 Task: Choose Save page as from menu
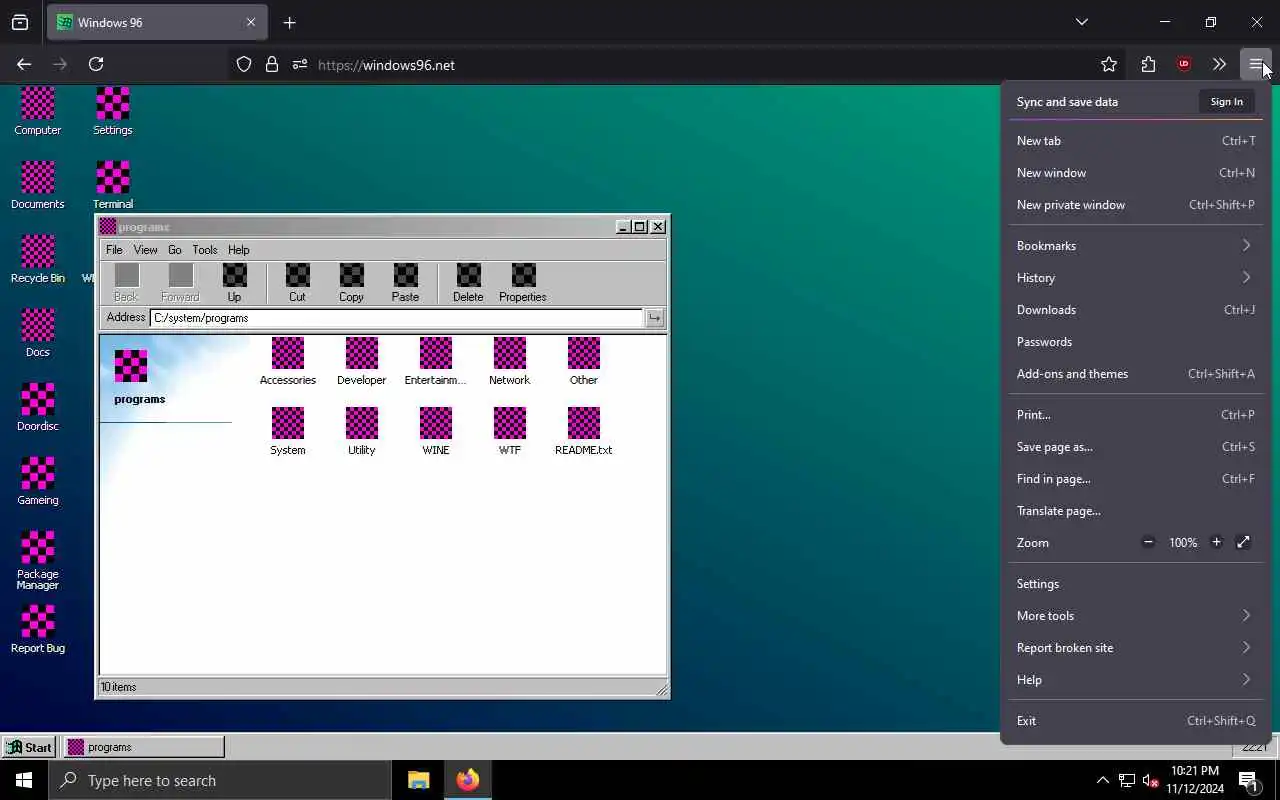tap(1136, 447)
